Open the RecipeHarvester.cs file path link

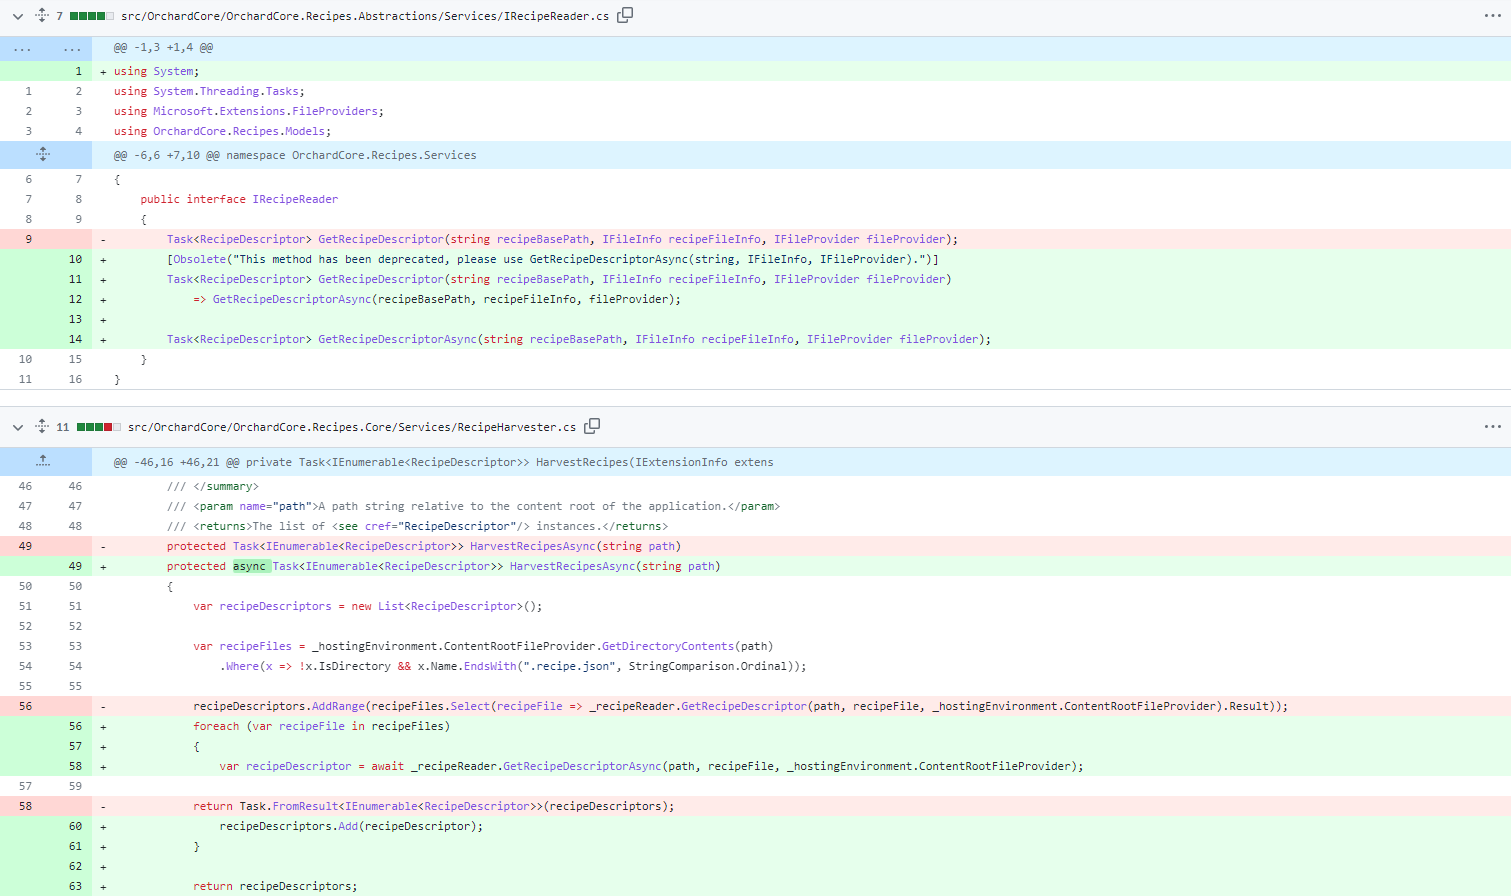tap(352, 427)
